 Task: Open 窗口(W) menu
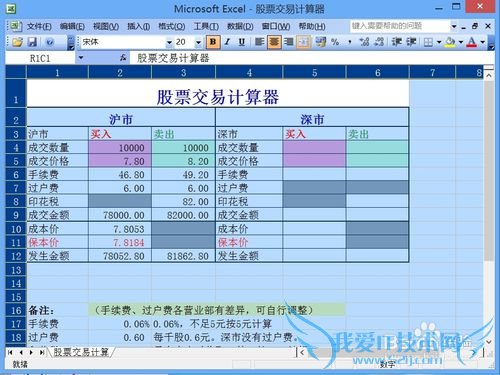pos(276,26)
